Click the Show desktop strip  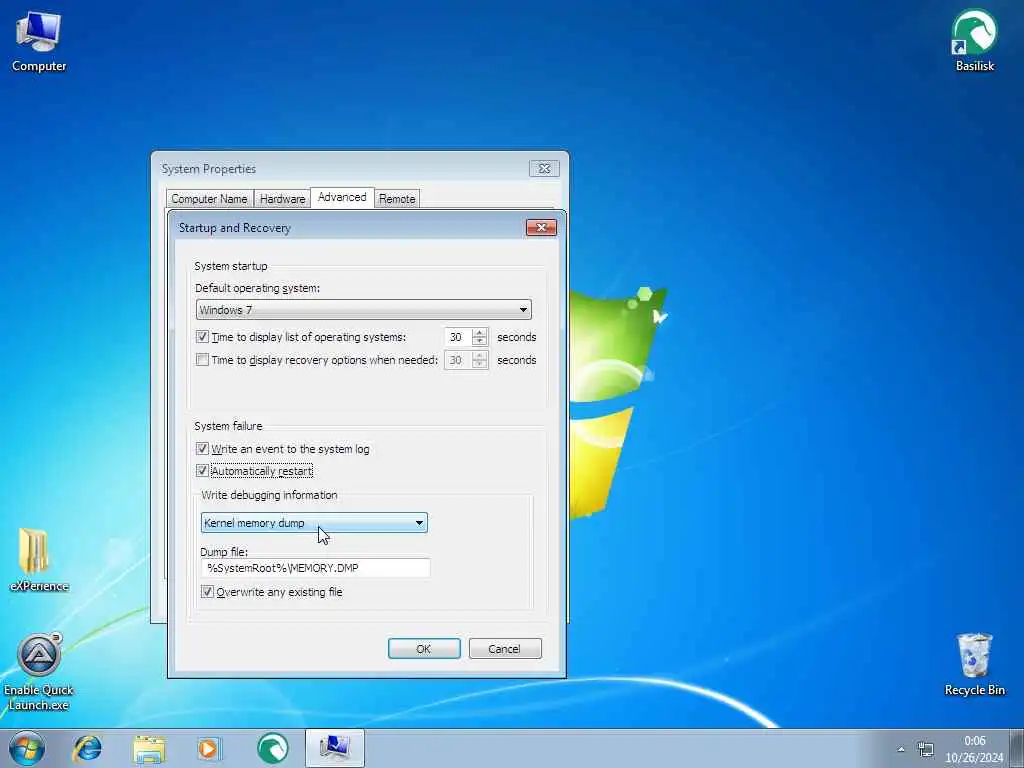pyautogui.click(x=1017, y=748)
